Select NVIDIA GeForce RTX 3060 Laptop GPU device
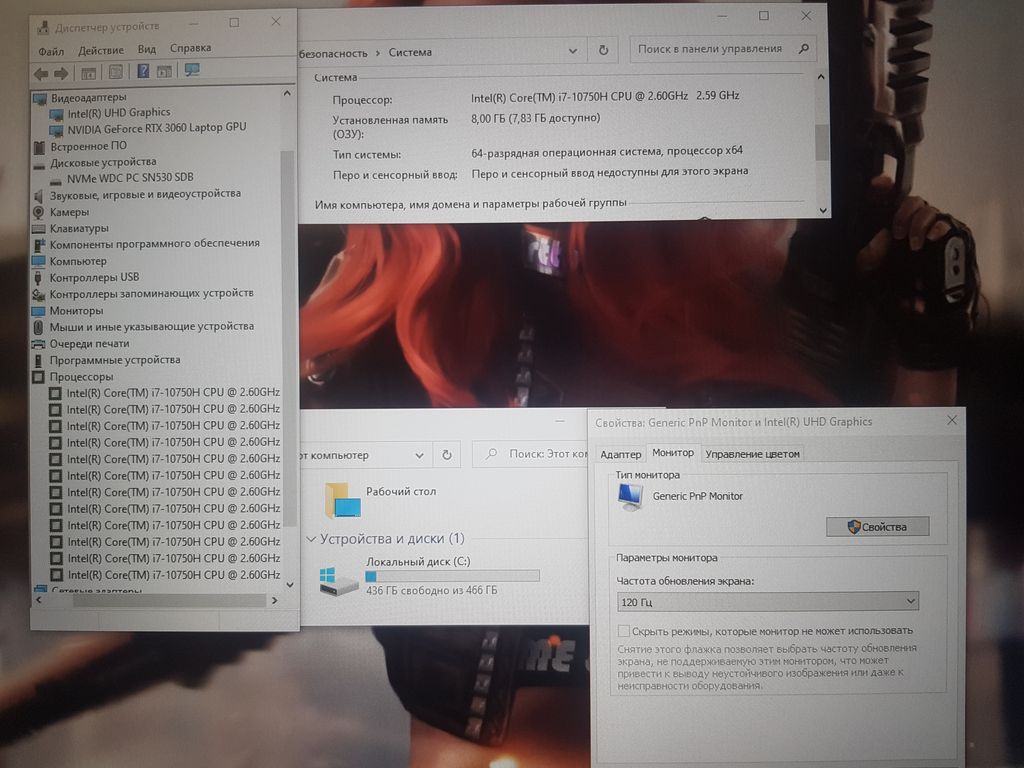 pos(156,128)
